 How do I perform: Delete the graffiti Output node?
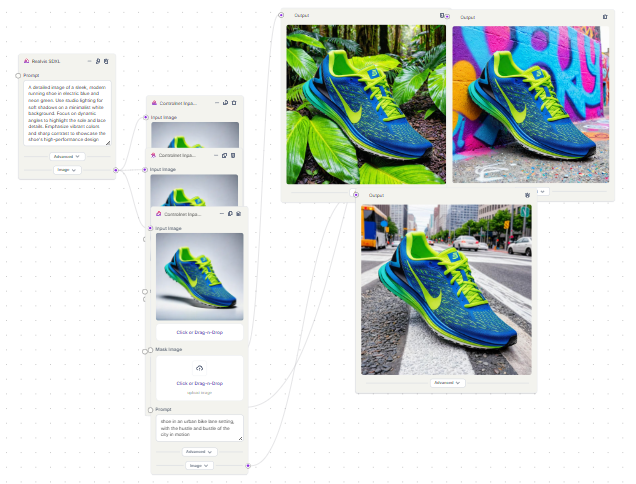[x=605, y=17]
